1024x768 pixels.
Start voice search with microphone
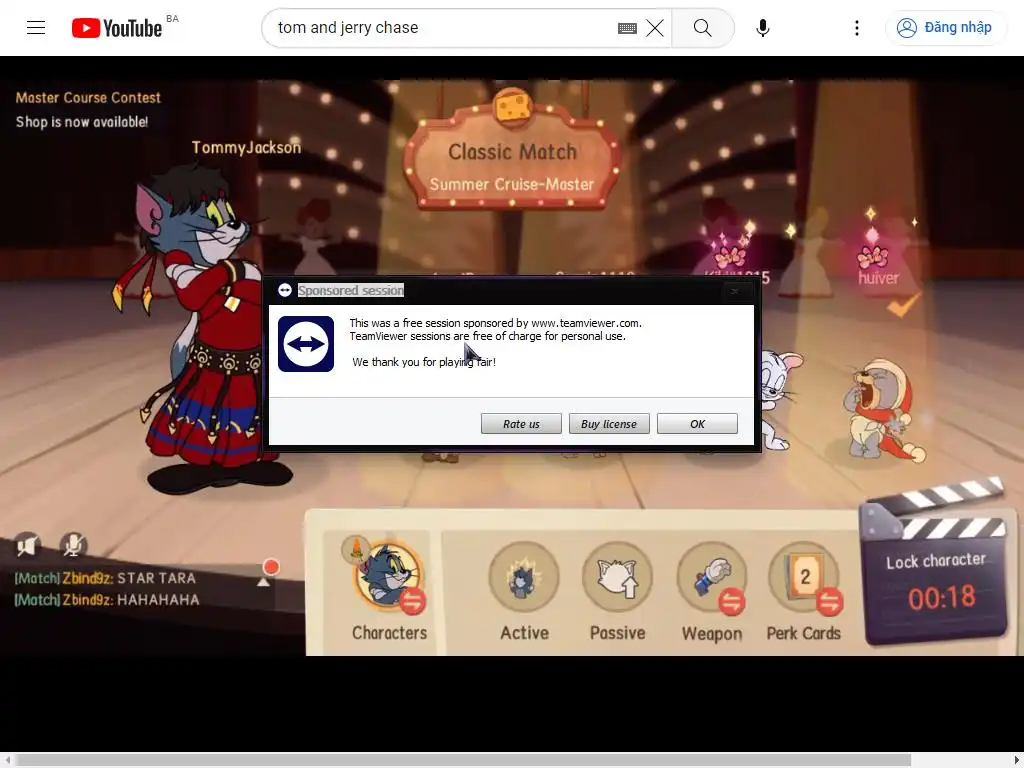point(762,28)
